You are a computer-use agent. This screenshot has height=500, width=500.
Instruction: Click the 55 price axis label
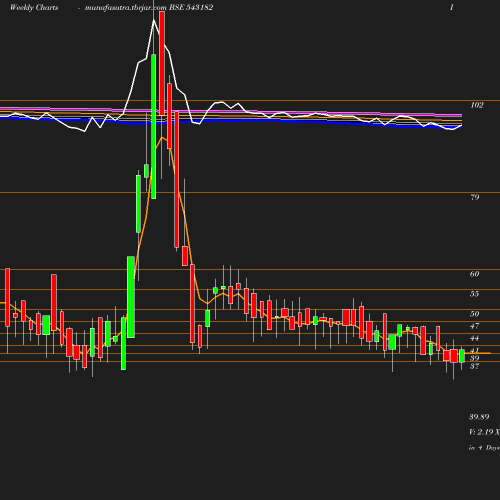(x=475, y=294)
